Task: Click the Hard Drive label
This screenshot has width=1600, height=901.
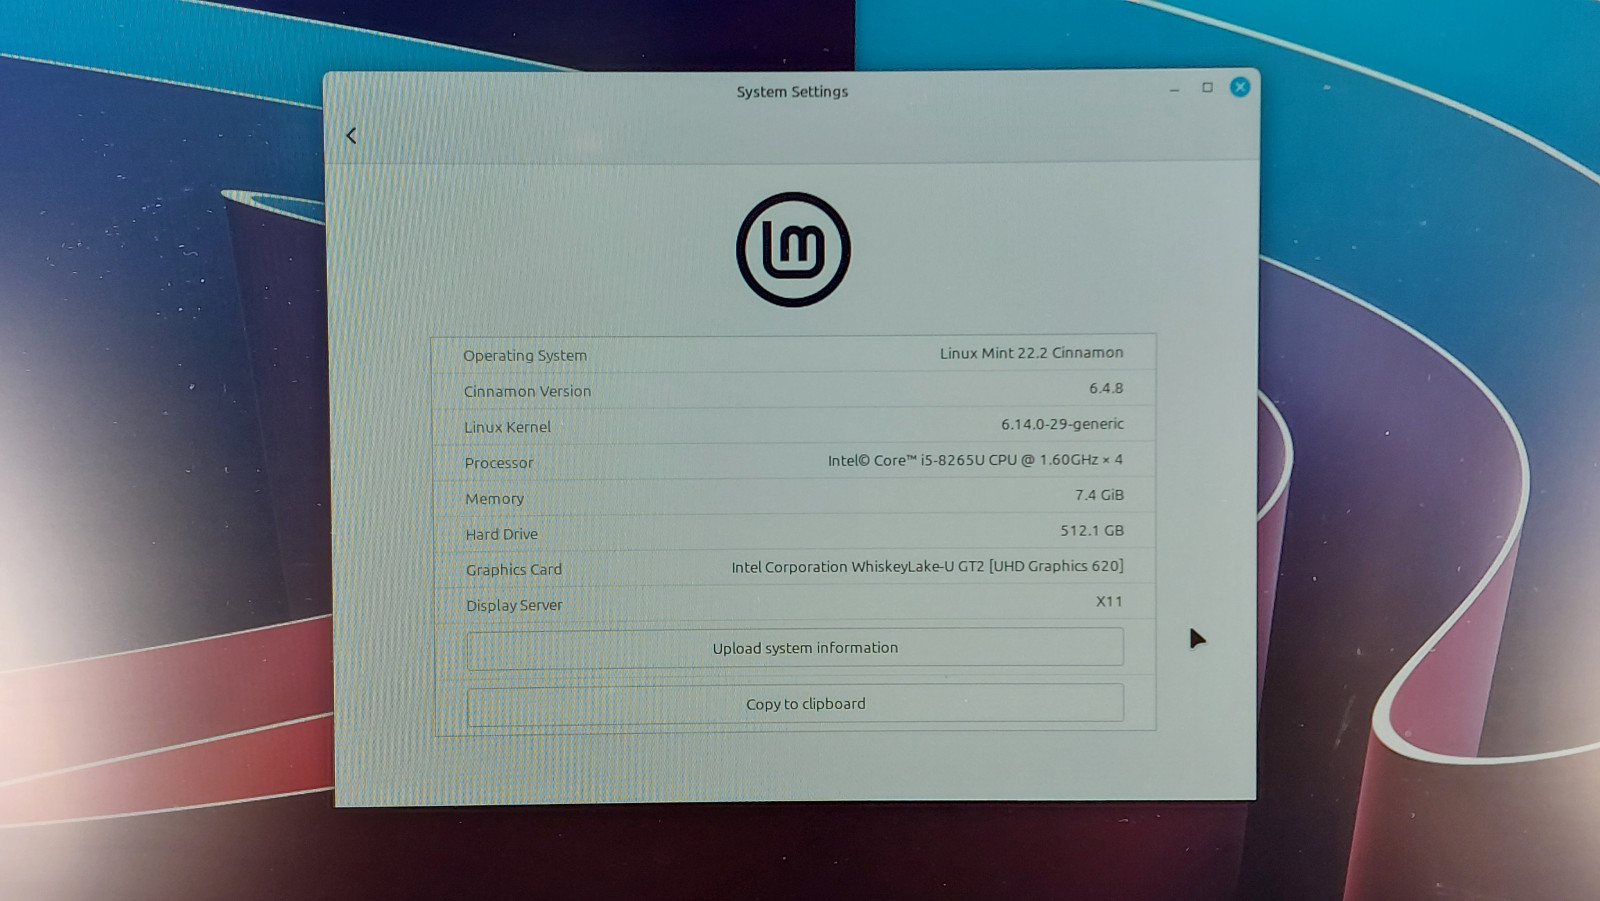Action: (x=501, y=535)
